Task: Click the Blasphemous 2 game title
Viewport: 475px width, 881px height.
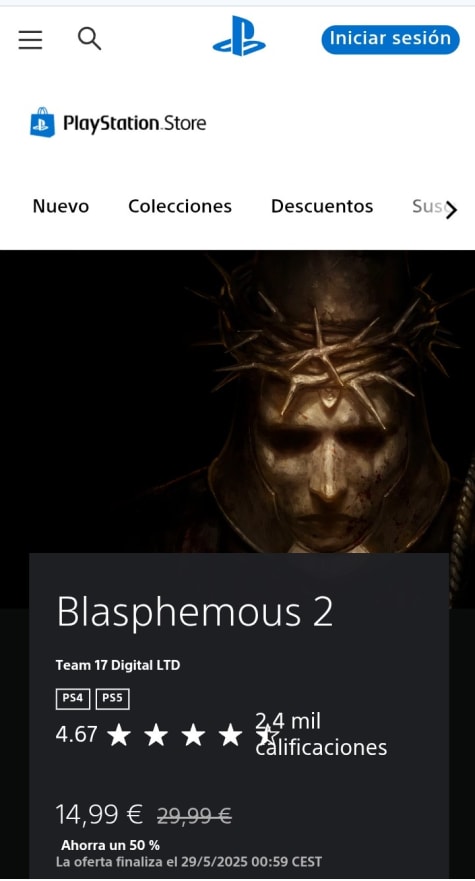Action: [x=195, y=611]
